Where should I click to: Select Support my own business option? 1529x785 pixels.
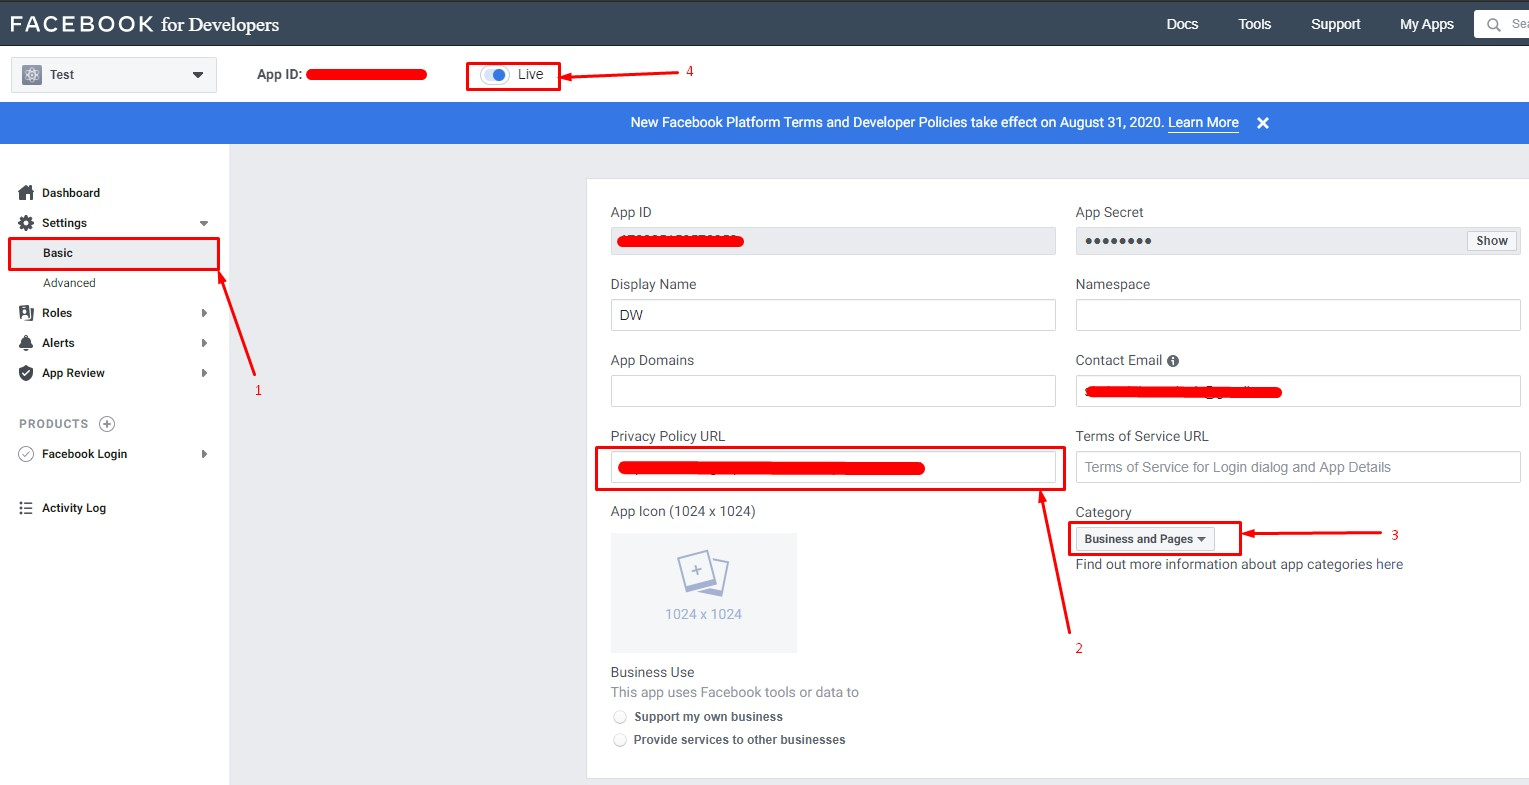[620, 717]
